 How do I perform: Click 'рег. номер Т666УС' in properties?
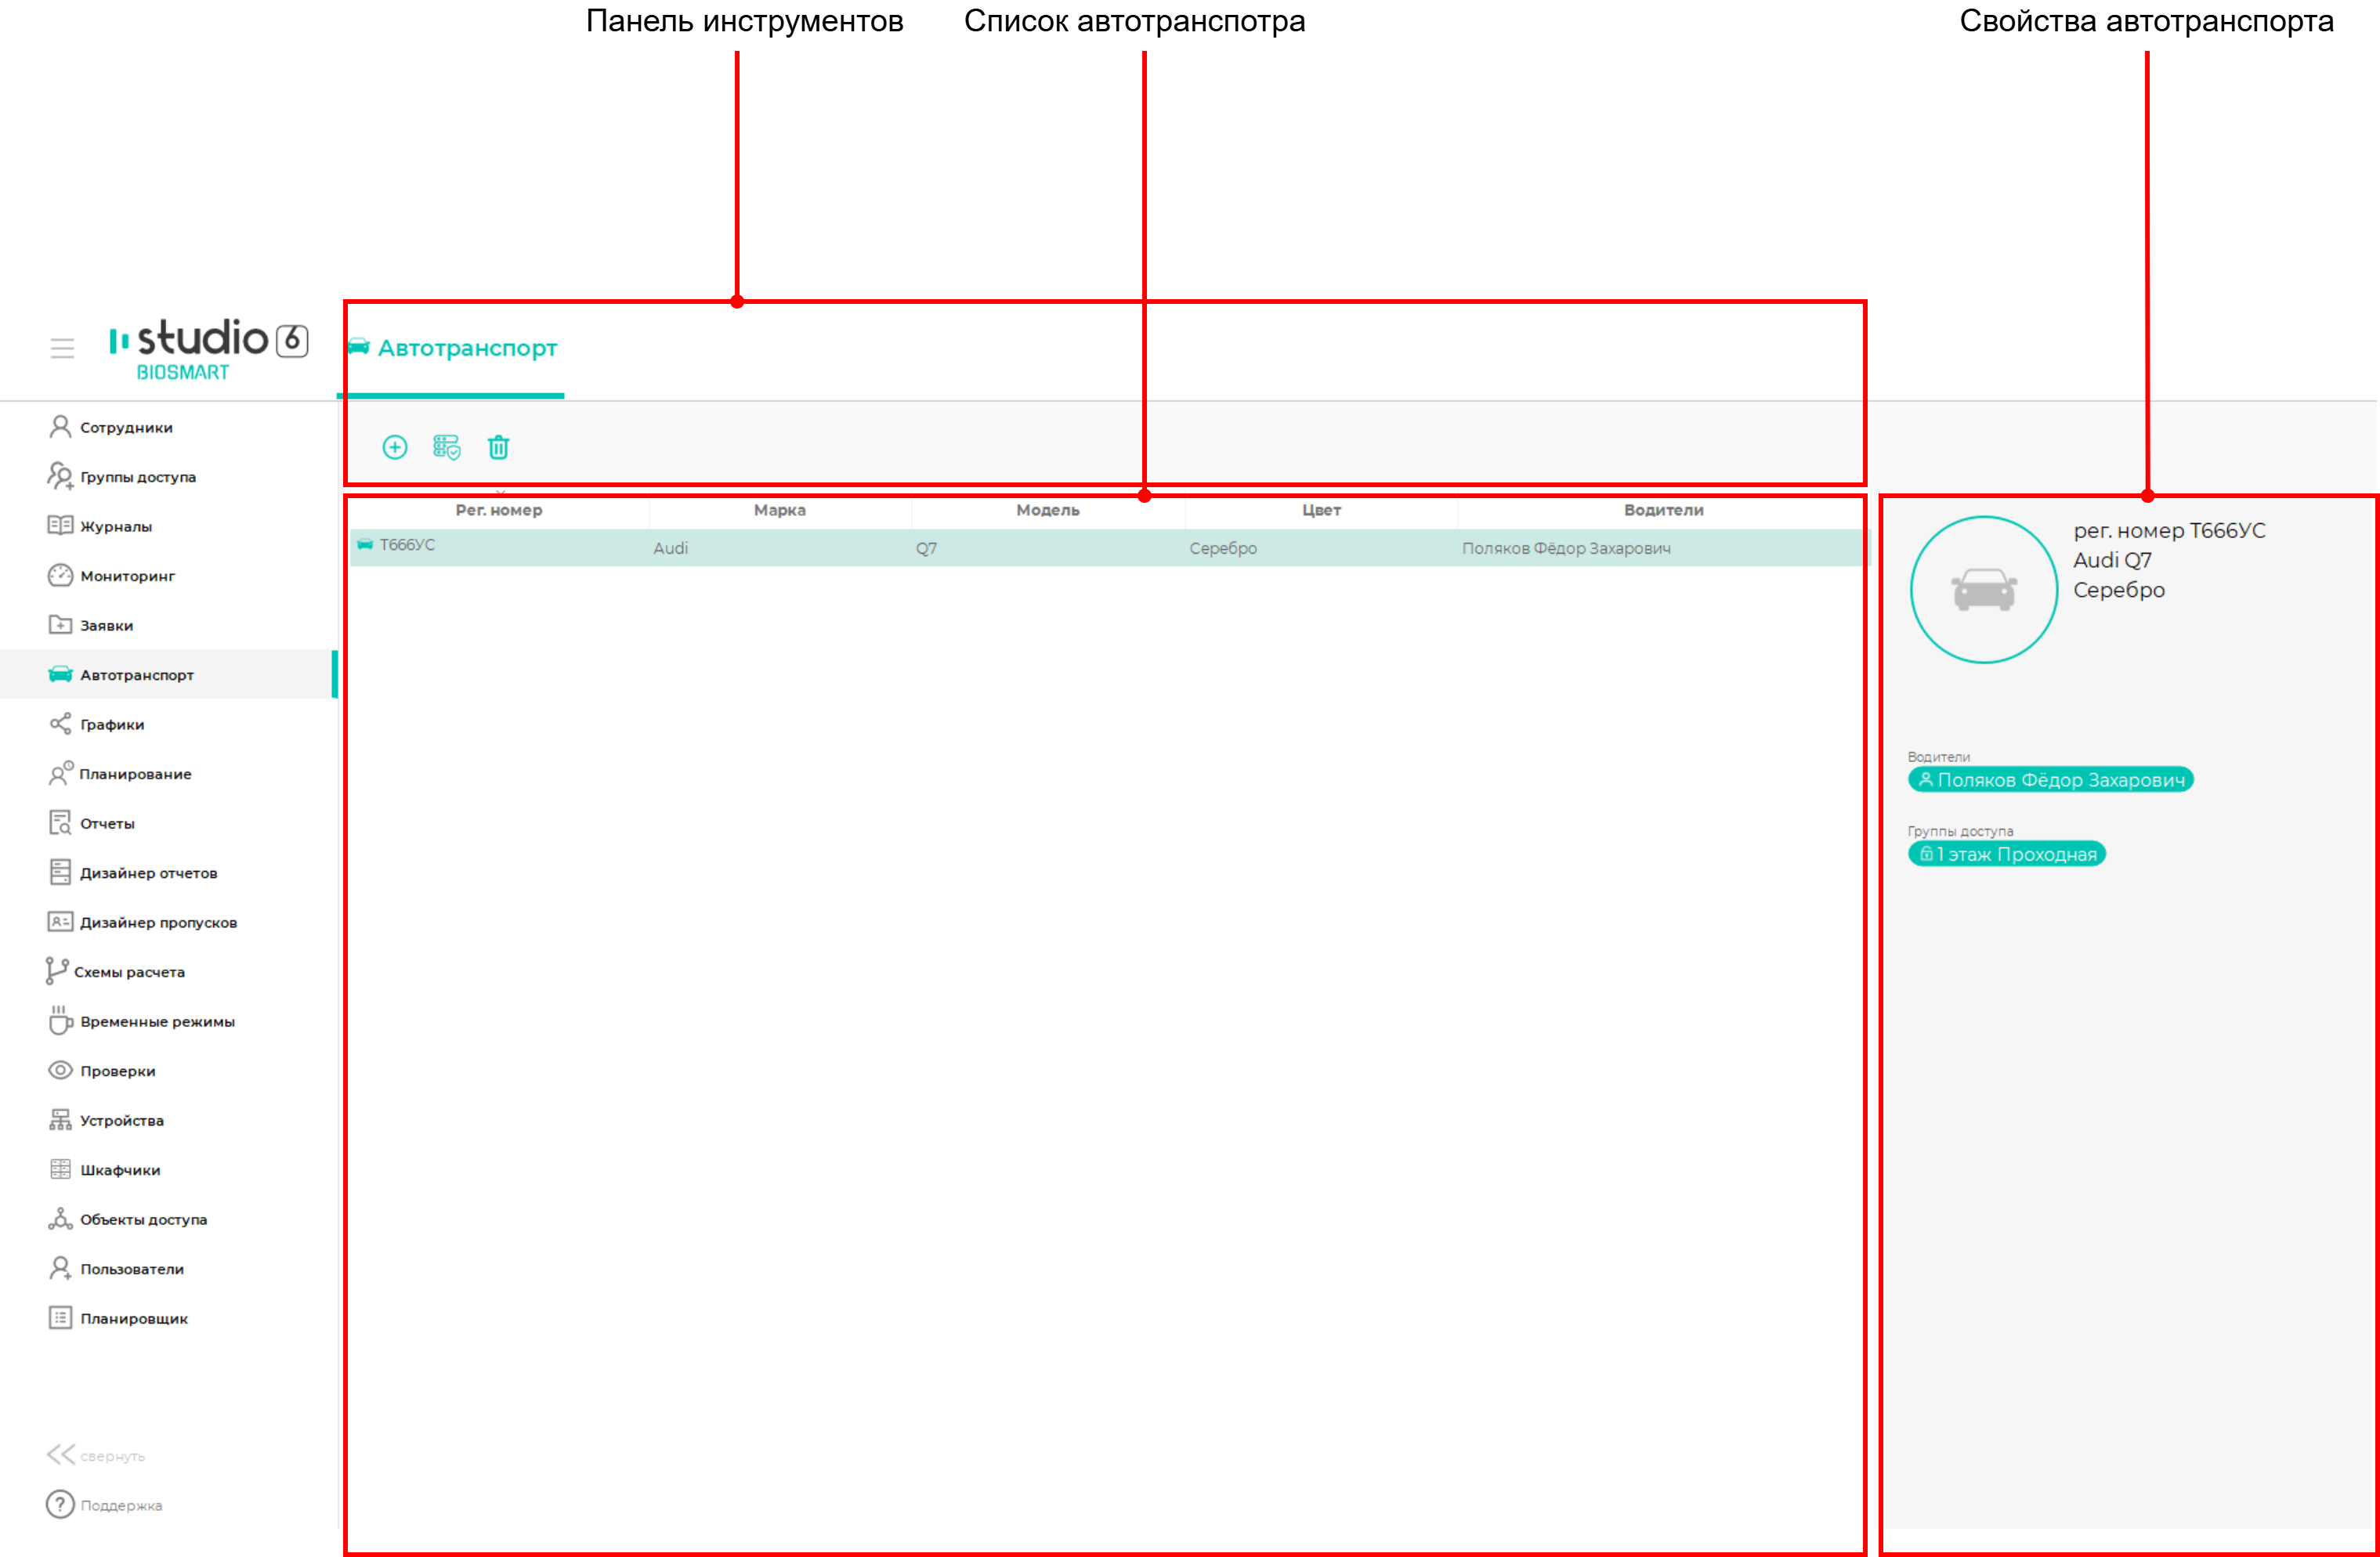[x=2169, y=531]
